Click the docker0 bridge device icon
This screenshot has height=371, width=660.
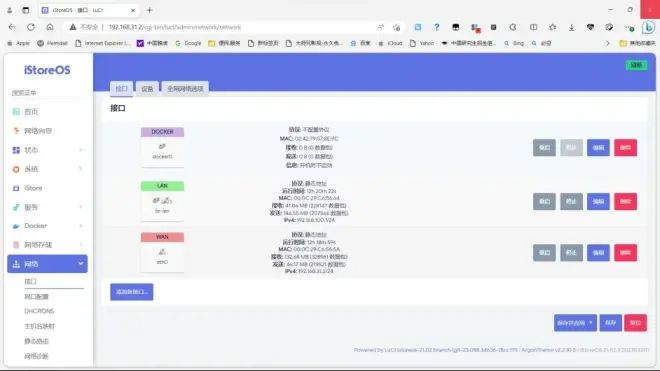tap(162, 147)
